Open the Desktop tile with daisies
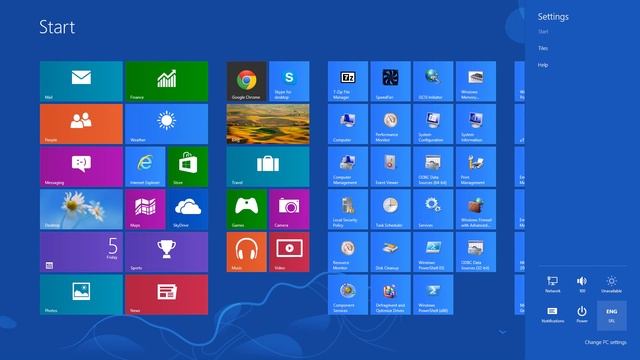Viewport: 640px width, 360px height. 81,209
